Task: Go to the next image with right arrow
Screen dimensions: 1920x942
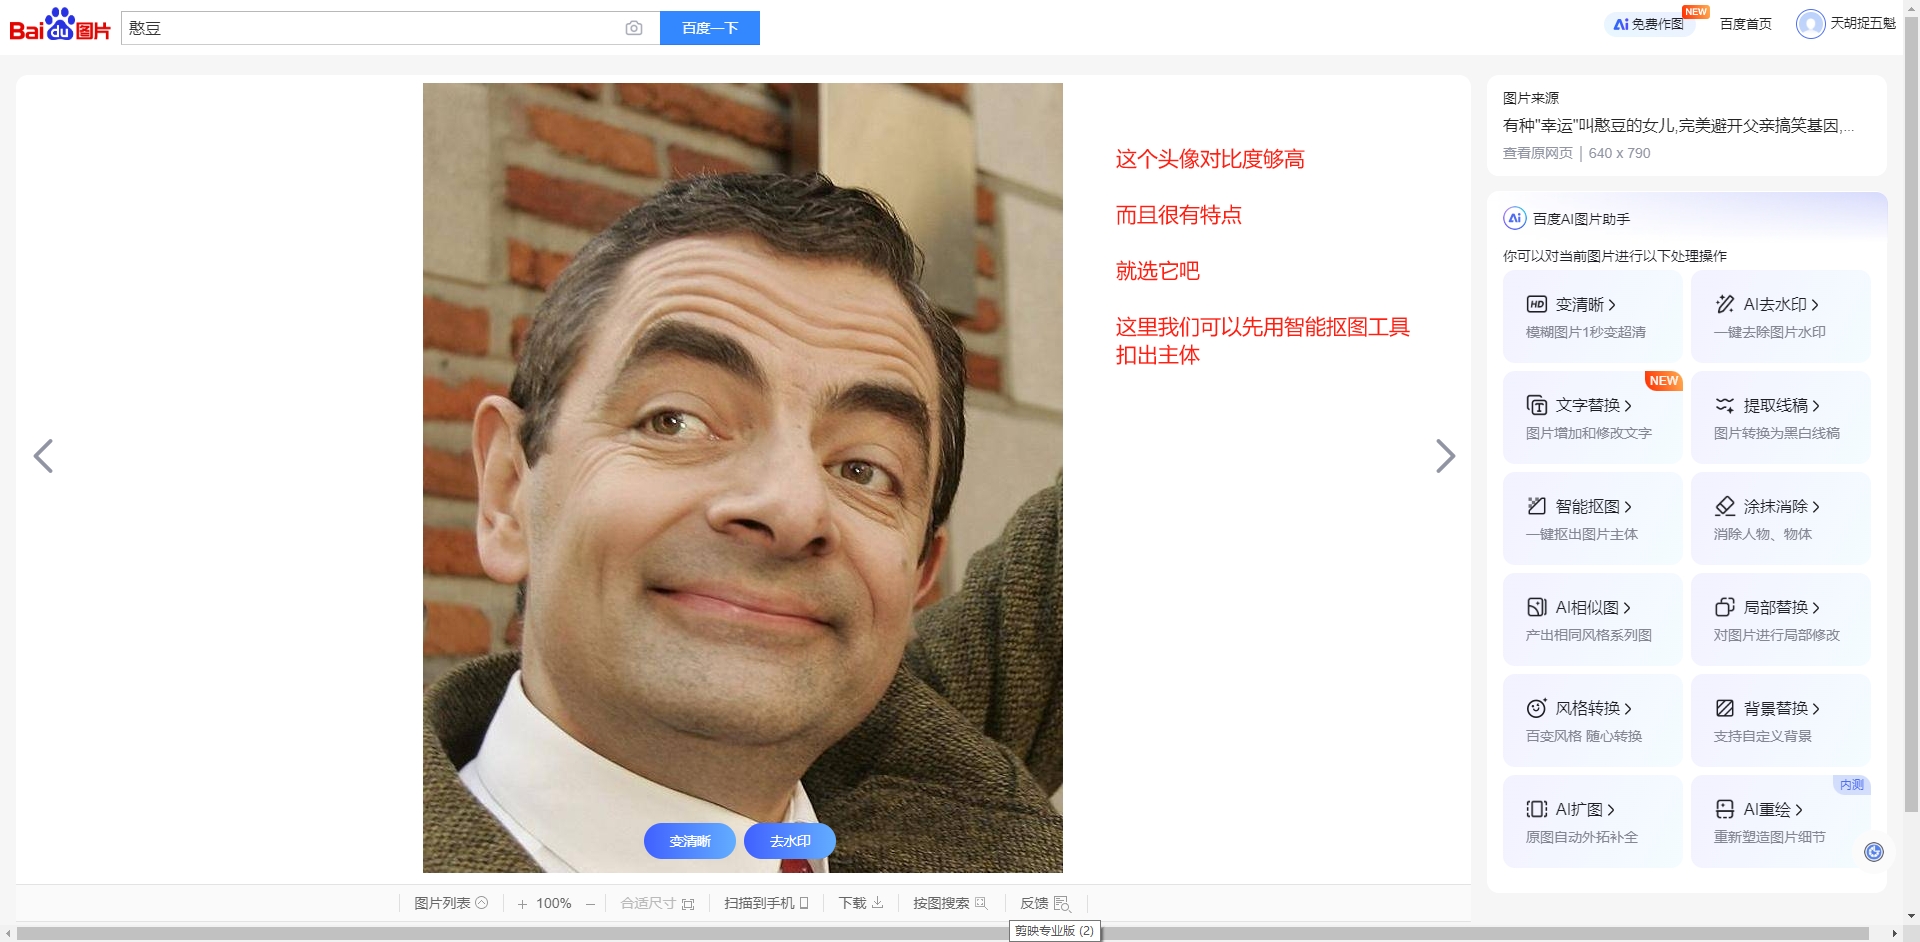Action: click(x=1445, y=456)
